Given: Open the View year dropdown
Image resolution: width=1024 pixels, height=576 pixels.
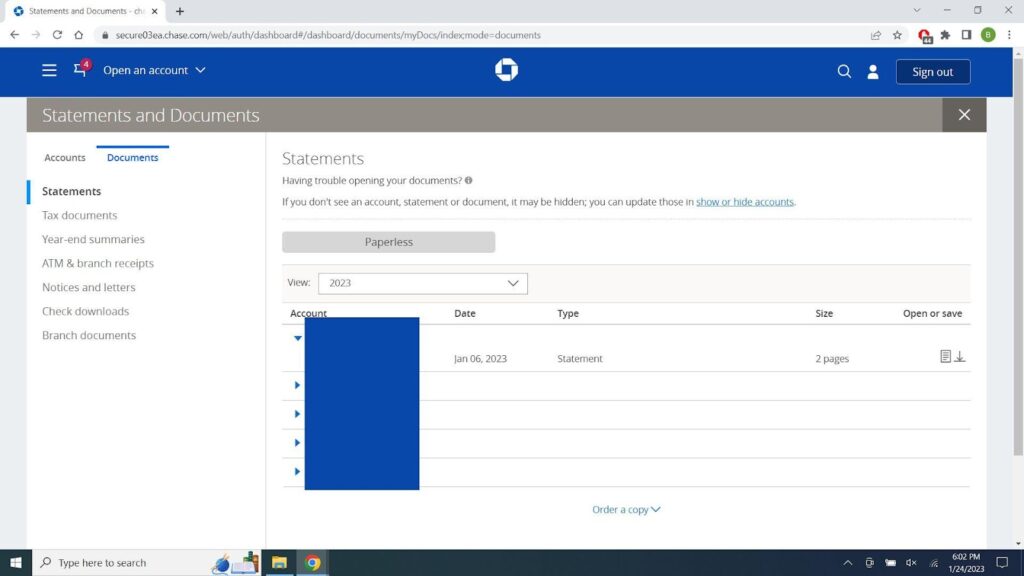Looking at the screenshot, I should (423, 283).
